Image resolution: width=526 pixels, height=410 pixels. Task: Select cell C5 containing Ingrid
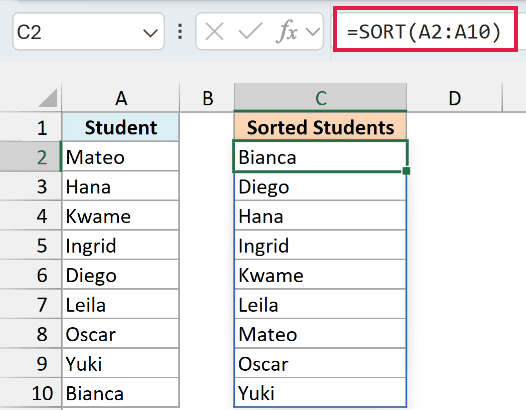pos(320,245)
